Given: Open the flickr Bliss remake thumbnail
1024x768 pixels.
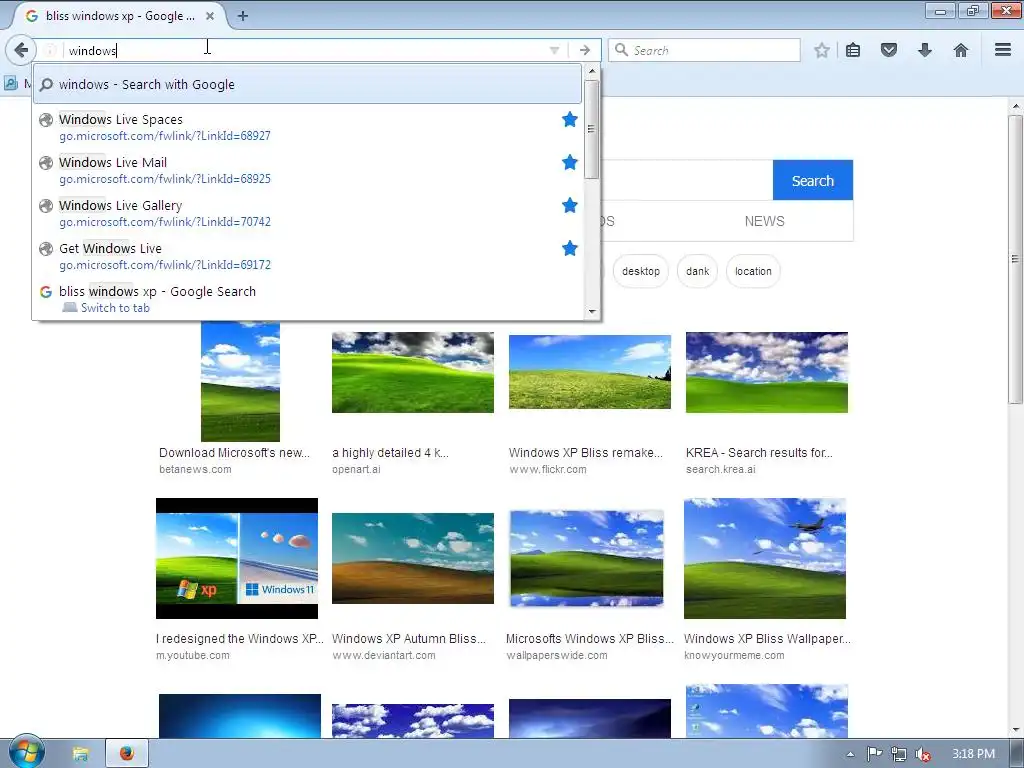Looking at the screenshot, I should [x=590, y=372].
